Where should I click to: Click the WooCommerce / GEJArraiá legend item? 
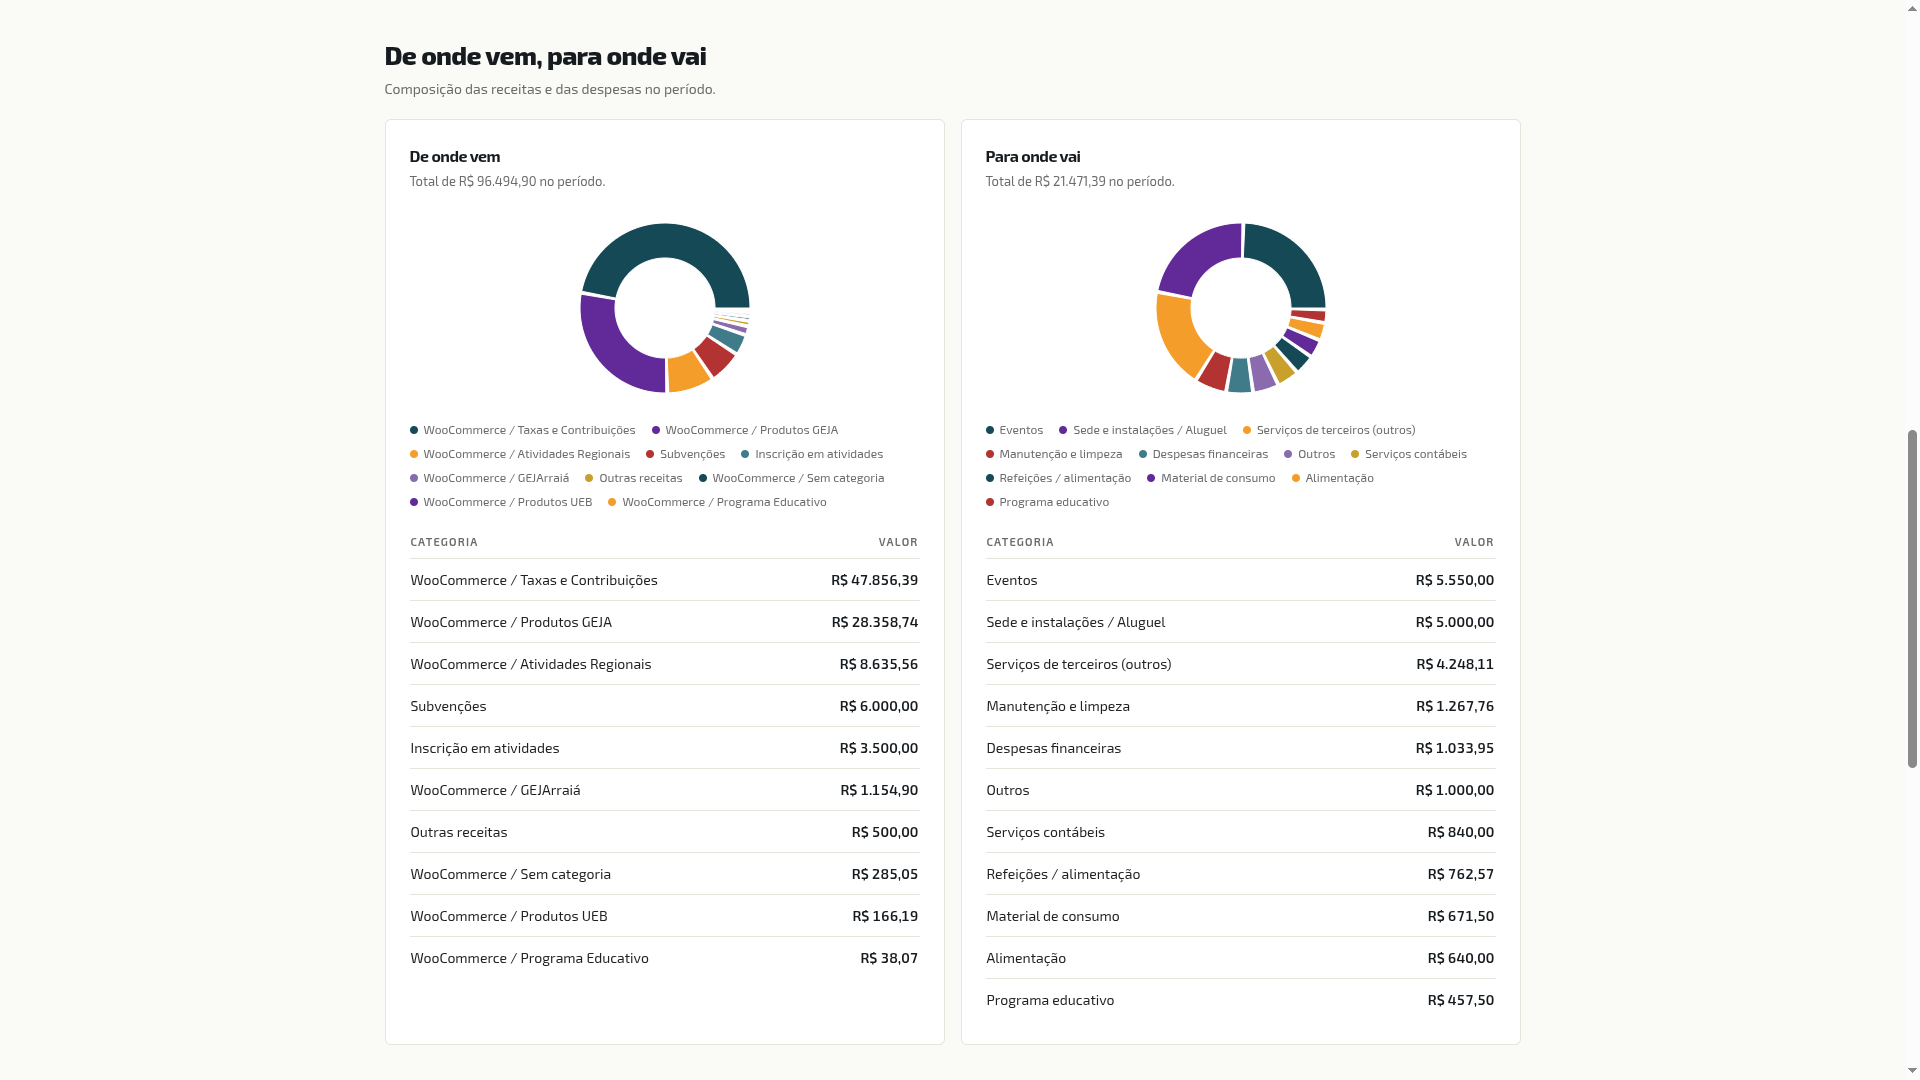click(x=489, y=478)
